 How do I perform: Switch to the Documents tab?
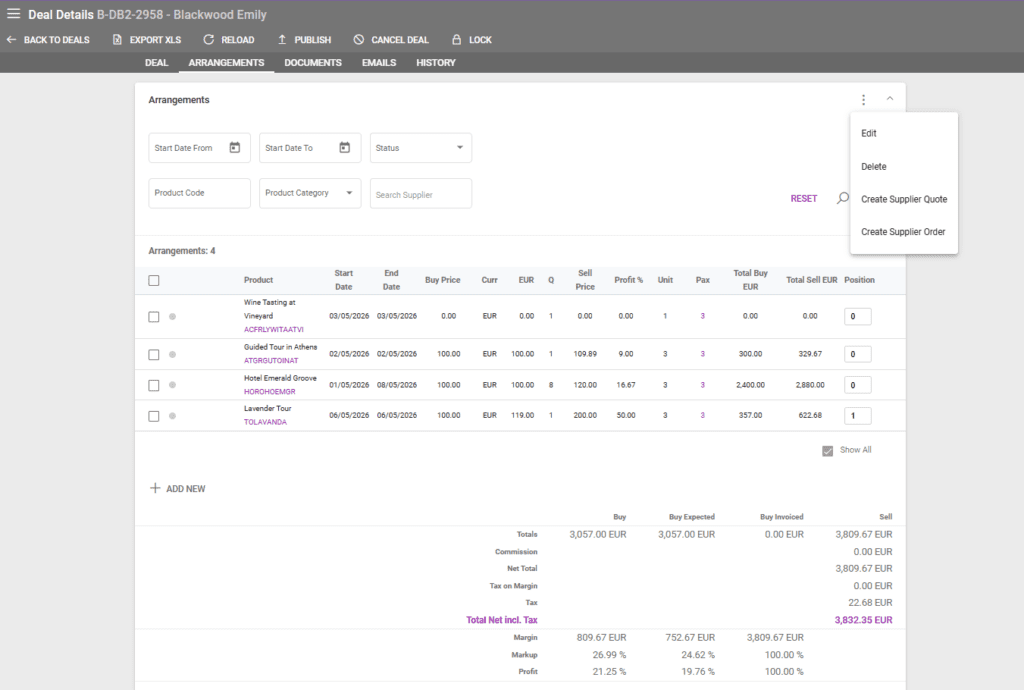point(313,63)
